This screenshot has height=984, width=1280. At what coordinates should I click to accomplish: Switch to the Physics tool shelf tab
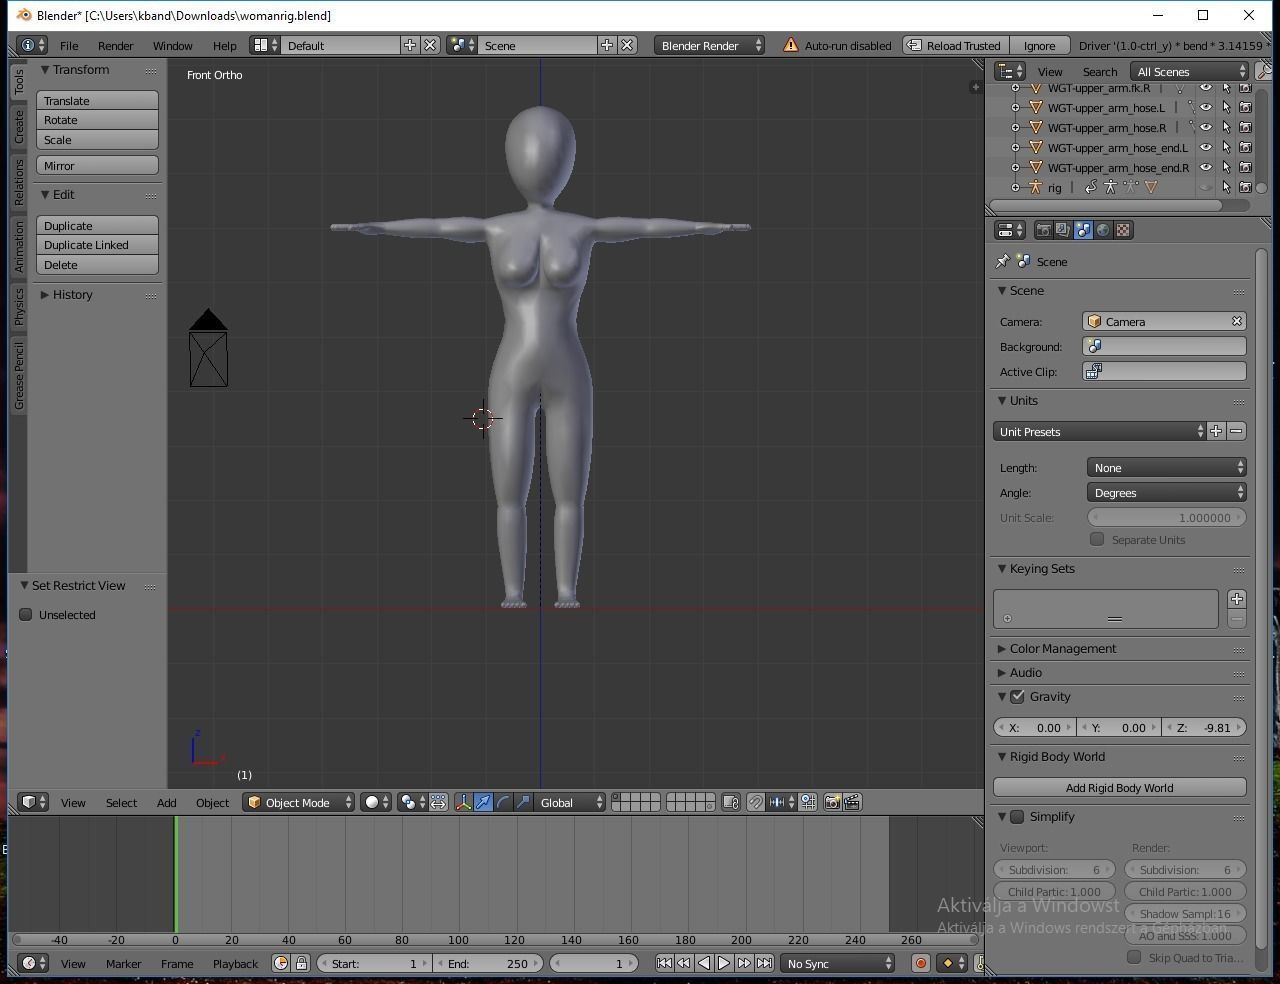(18, 305)
